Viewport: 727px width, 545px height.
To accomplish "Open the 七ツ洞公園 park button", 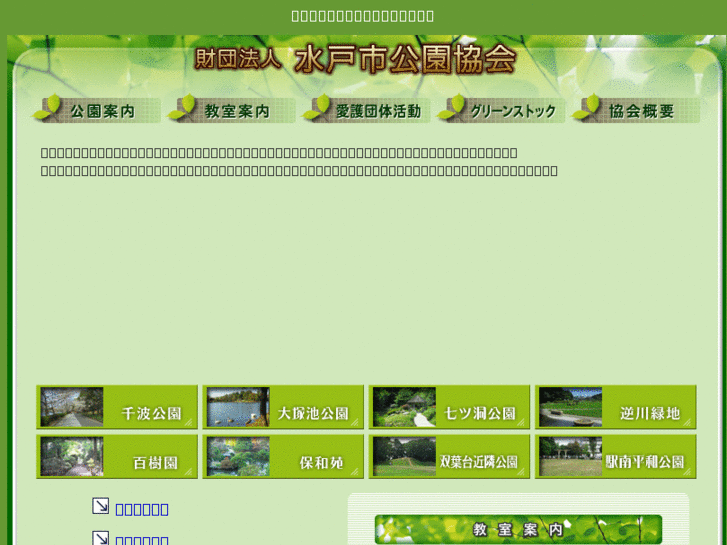I will click(x=449, y=407).
